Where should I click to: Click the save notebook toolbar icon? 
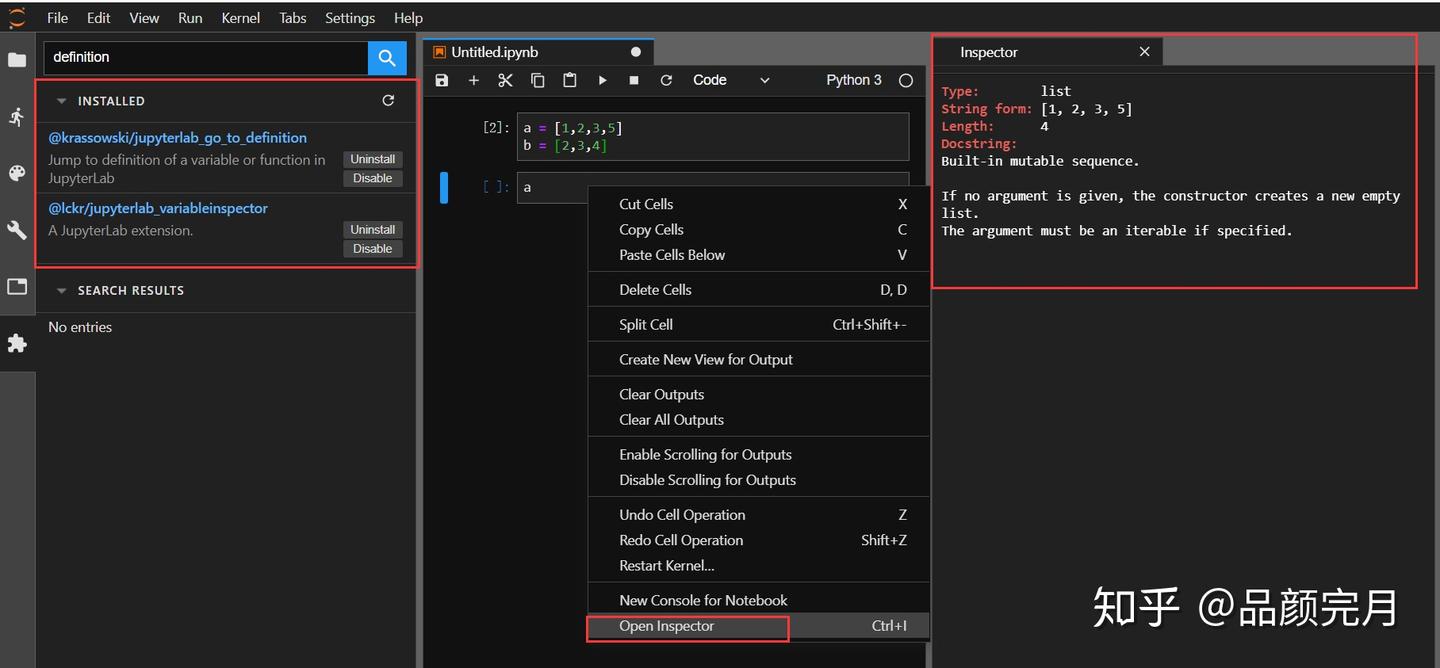tap(442, 80)
